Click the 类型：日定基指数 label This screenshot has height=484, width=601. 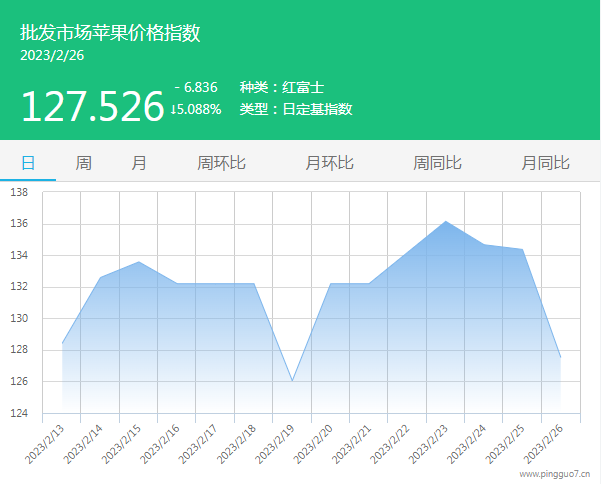pos(296,109)
